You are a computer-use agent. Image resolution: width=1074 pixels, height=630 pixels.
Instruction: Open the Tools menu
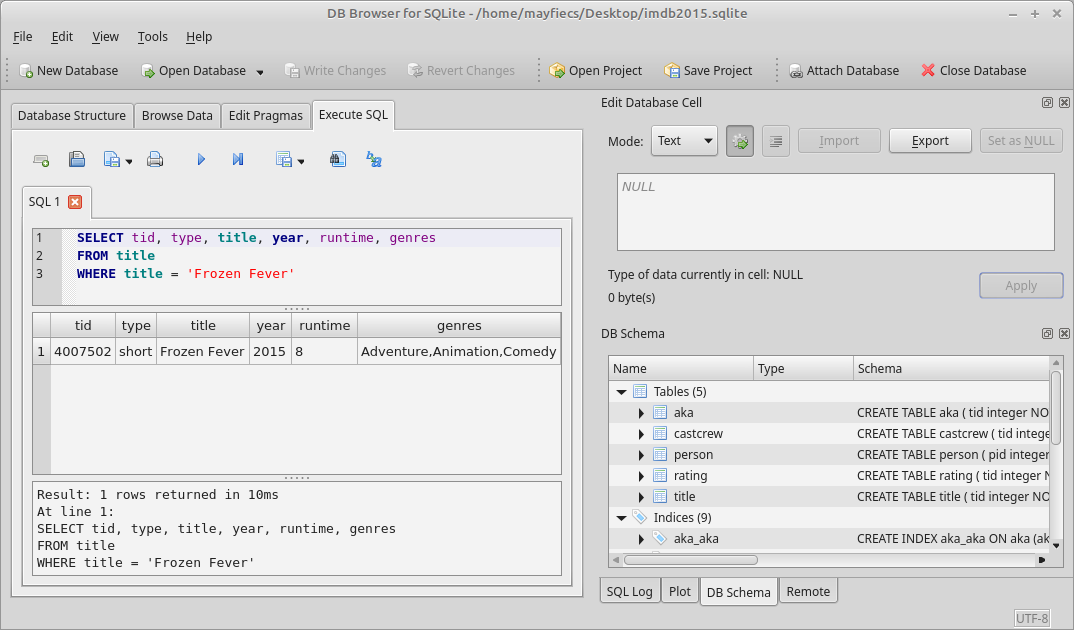(152, 36)
